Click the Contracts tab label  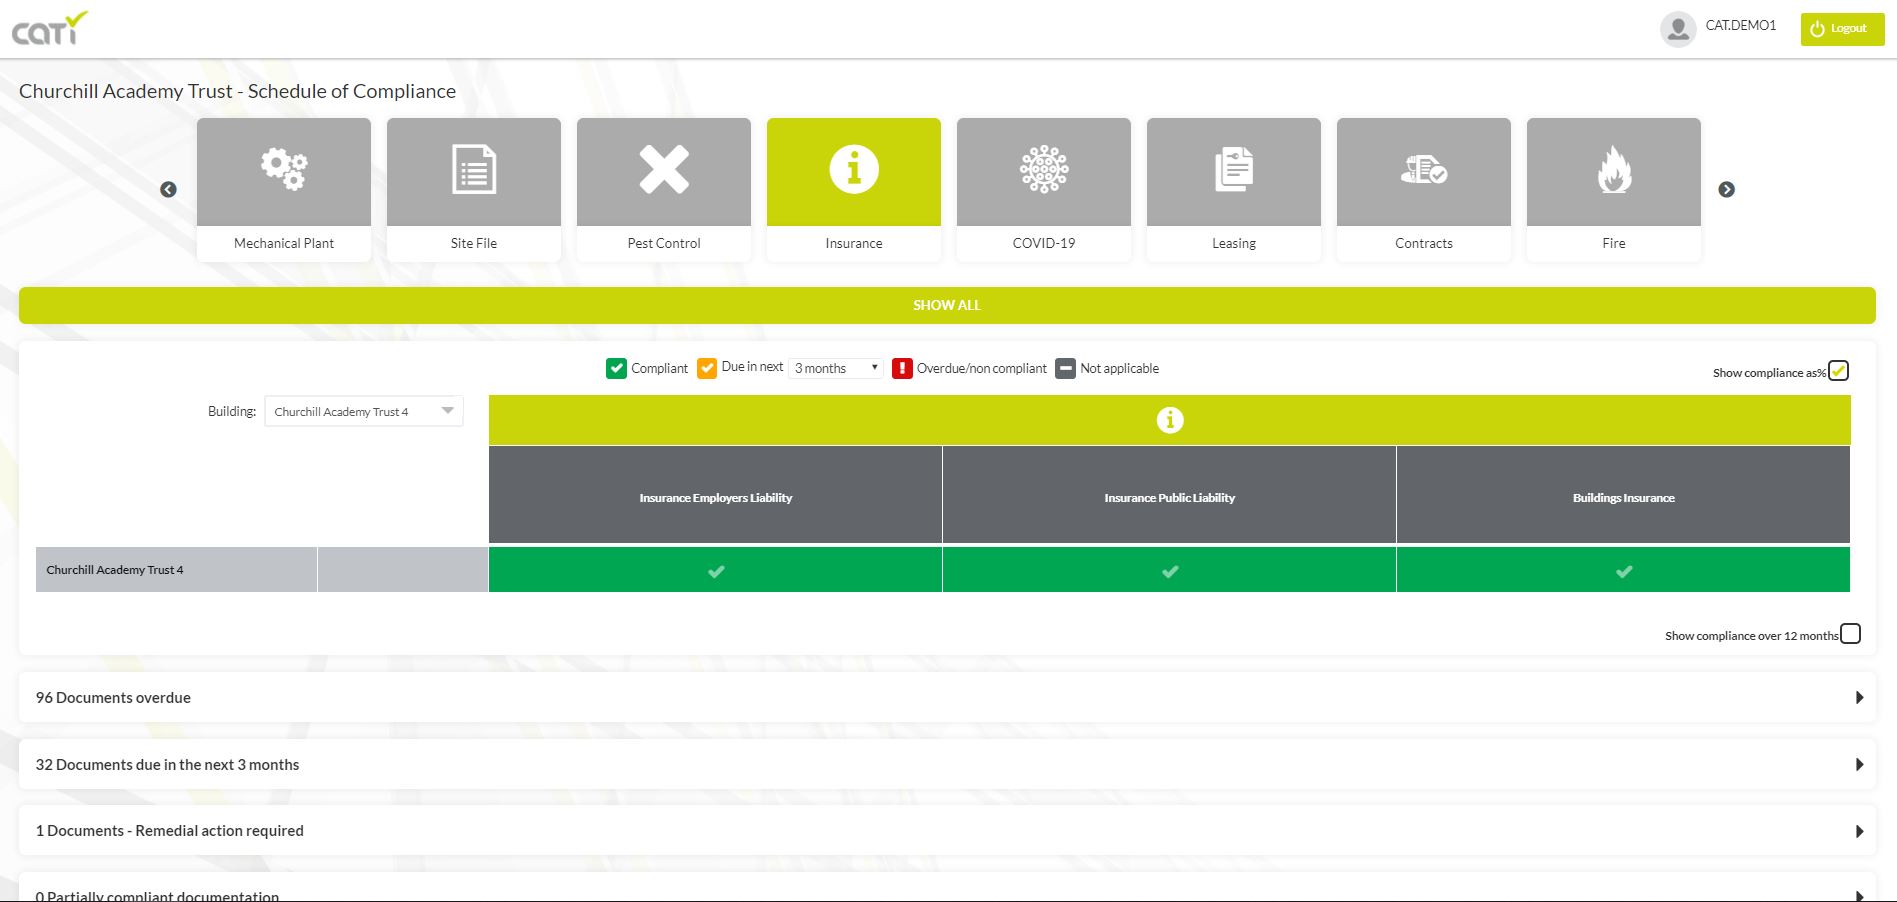click(1424, 243)
